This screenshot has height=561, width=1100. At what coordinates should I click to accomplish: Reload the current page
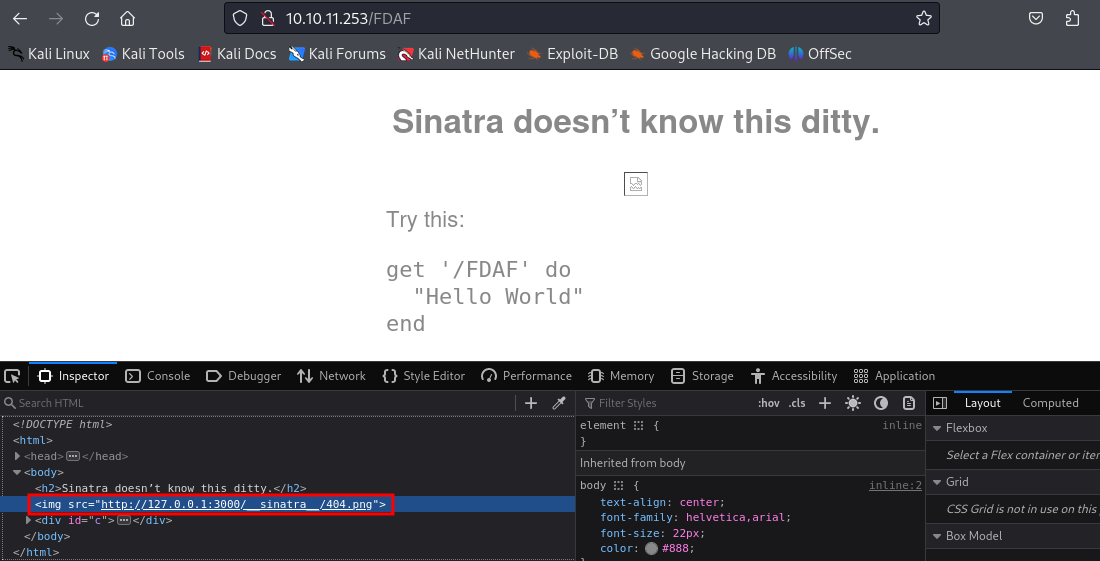tap(91, 18)
